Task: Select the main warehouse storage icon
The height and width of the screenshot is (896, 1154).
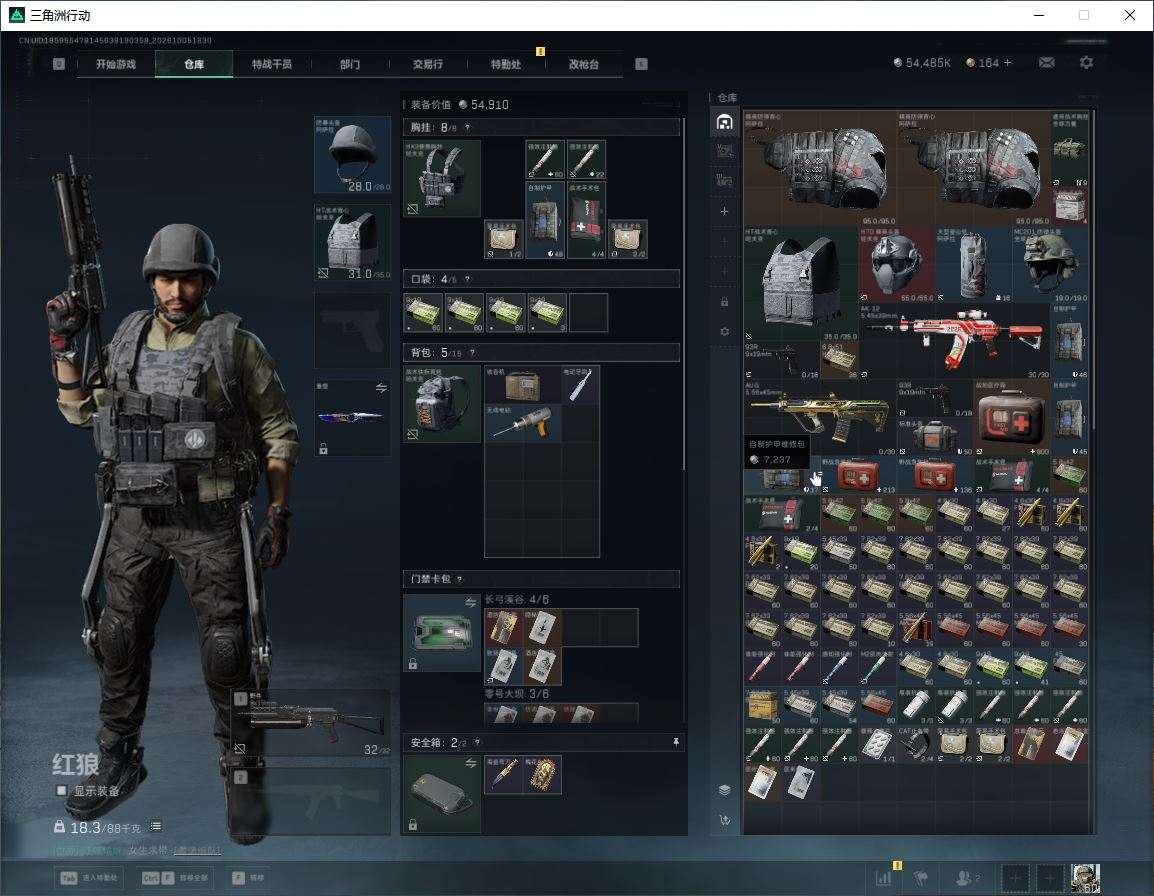Action: (725, 121)
